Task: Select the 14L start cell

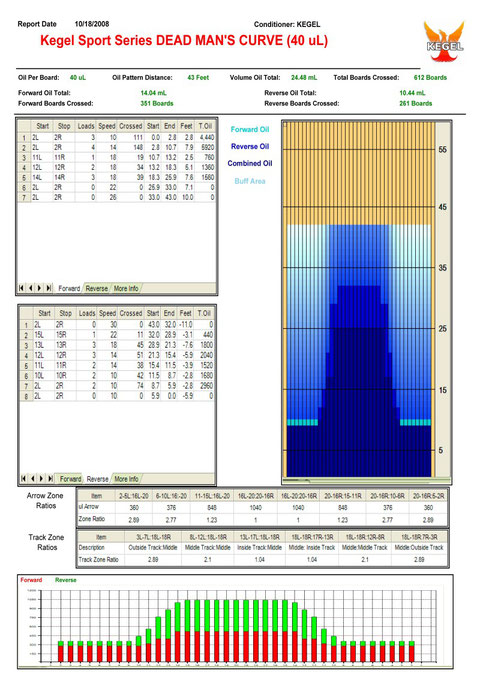Action: (42, 177)
